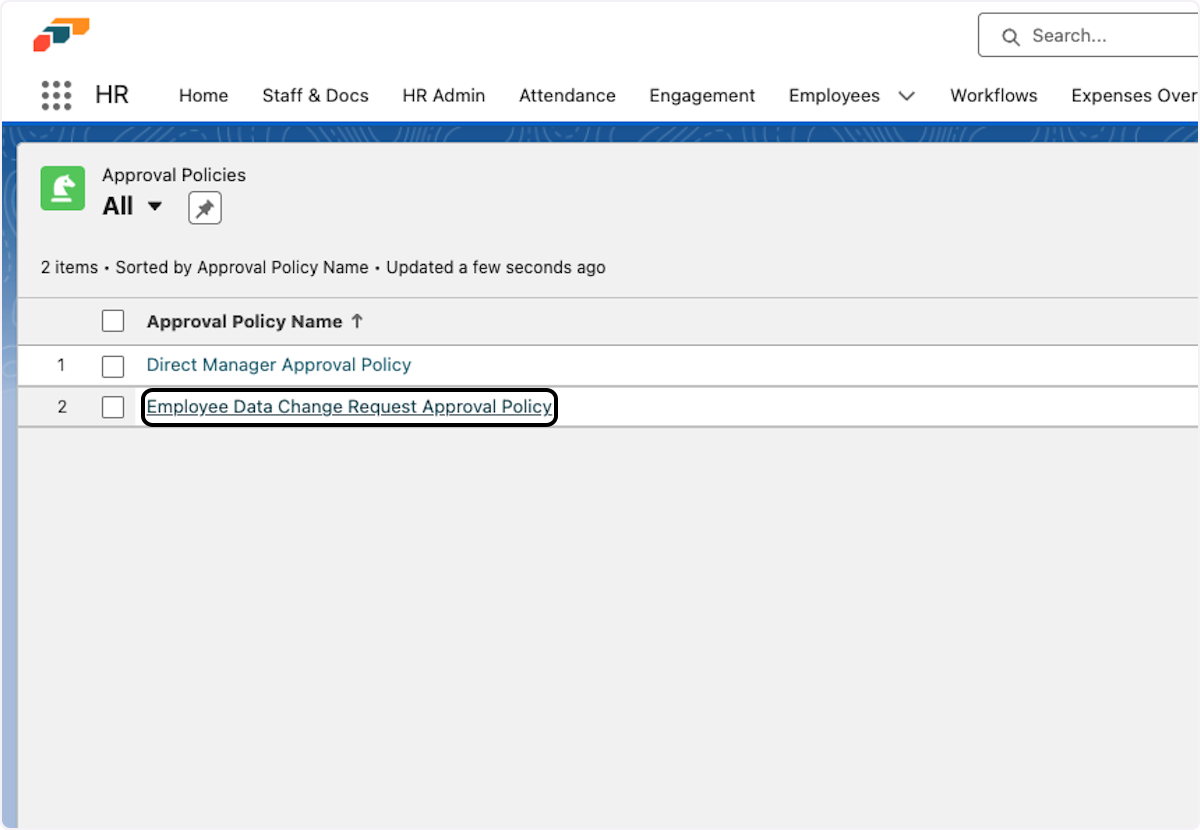Click the green Approval Policies object icon
This screenshot has height=830, width=1200.
tap(62, 188)
